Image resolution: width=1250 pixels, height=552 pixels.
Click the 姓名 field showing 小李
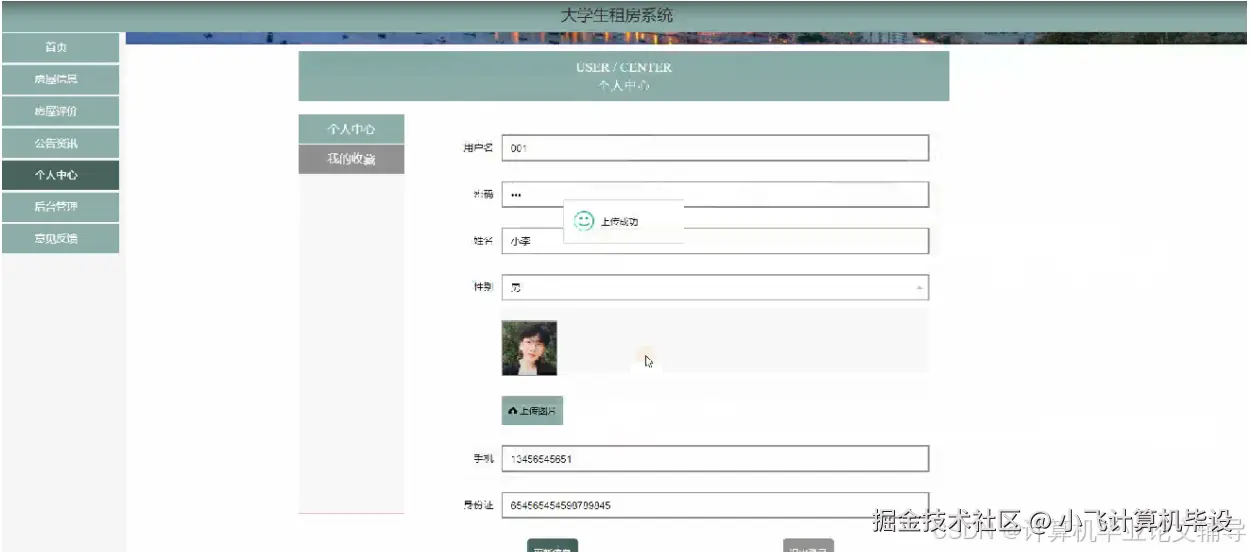[715, 241]
